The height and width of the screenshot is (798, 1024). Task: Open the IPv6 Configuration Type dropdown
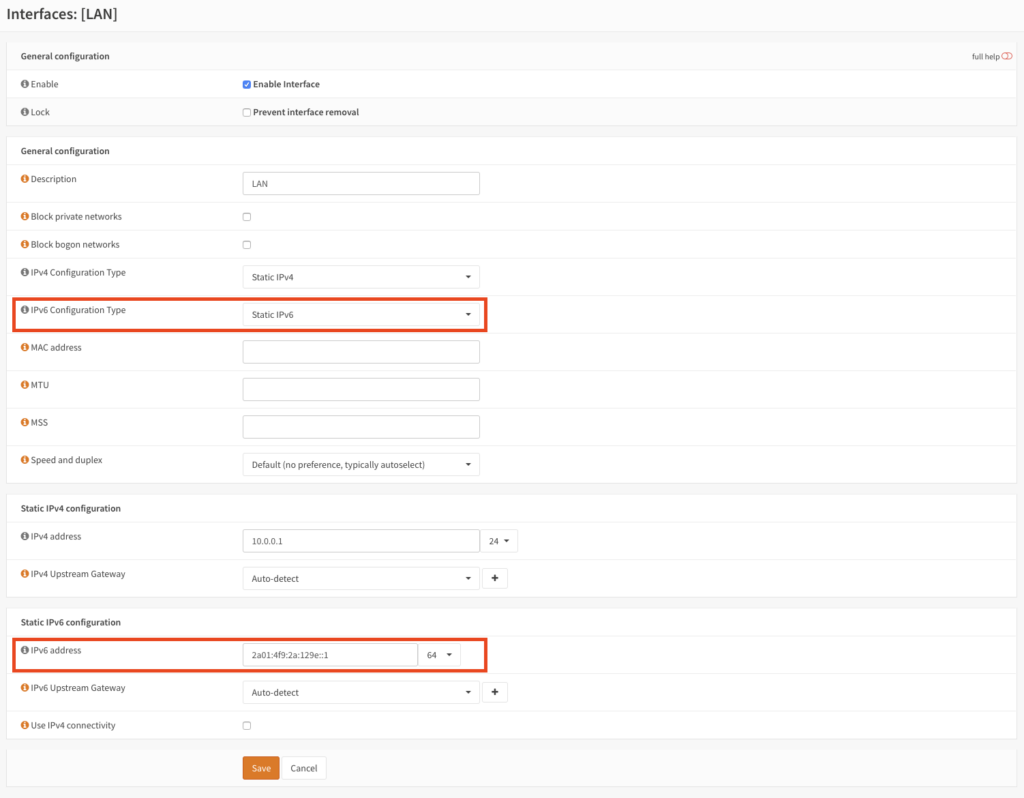click(361, 315)
